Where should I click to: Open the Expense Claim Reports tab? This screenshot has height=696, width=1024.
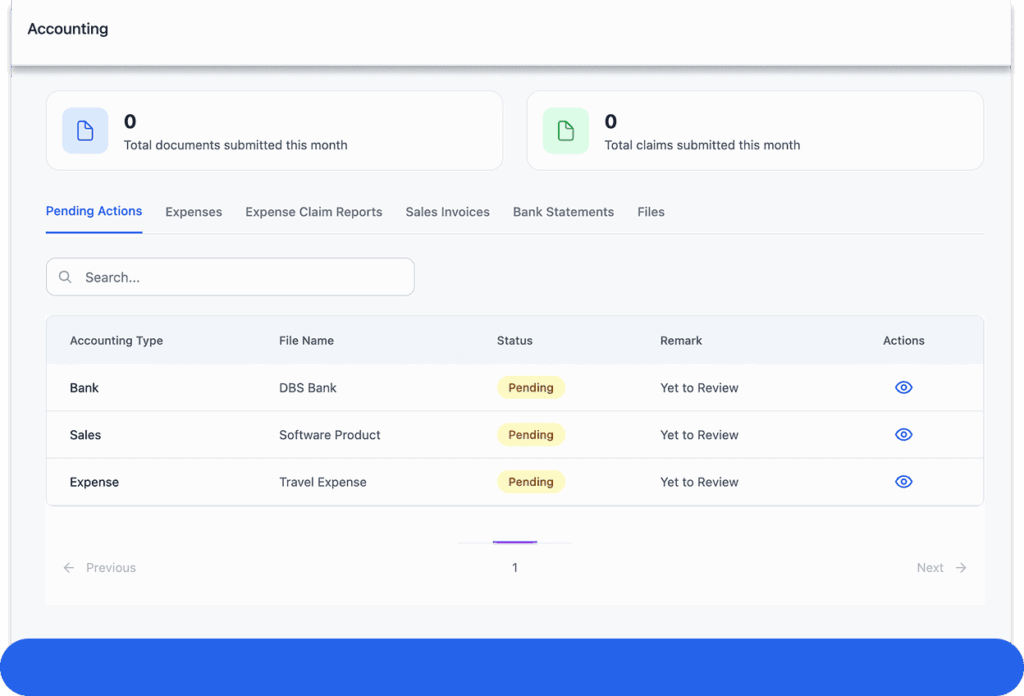click(x=314, y=212)
